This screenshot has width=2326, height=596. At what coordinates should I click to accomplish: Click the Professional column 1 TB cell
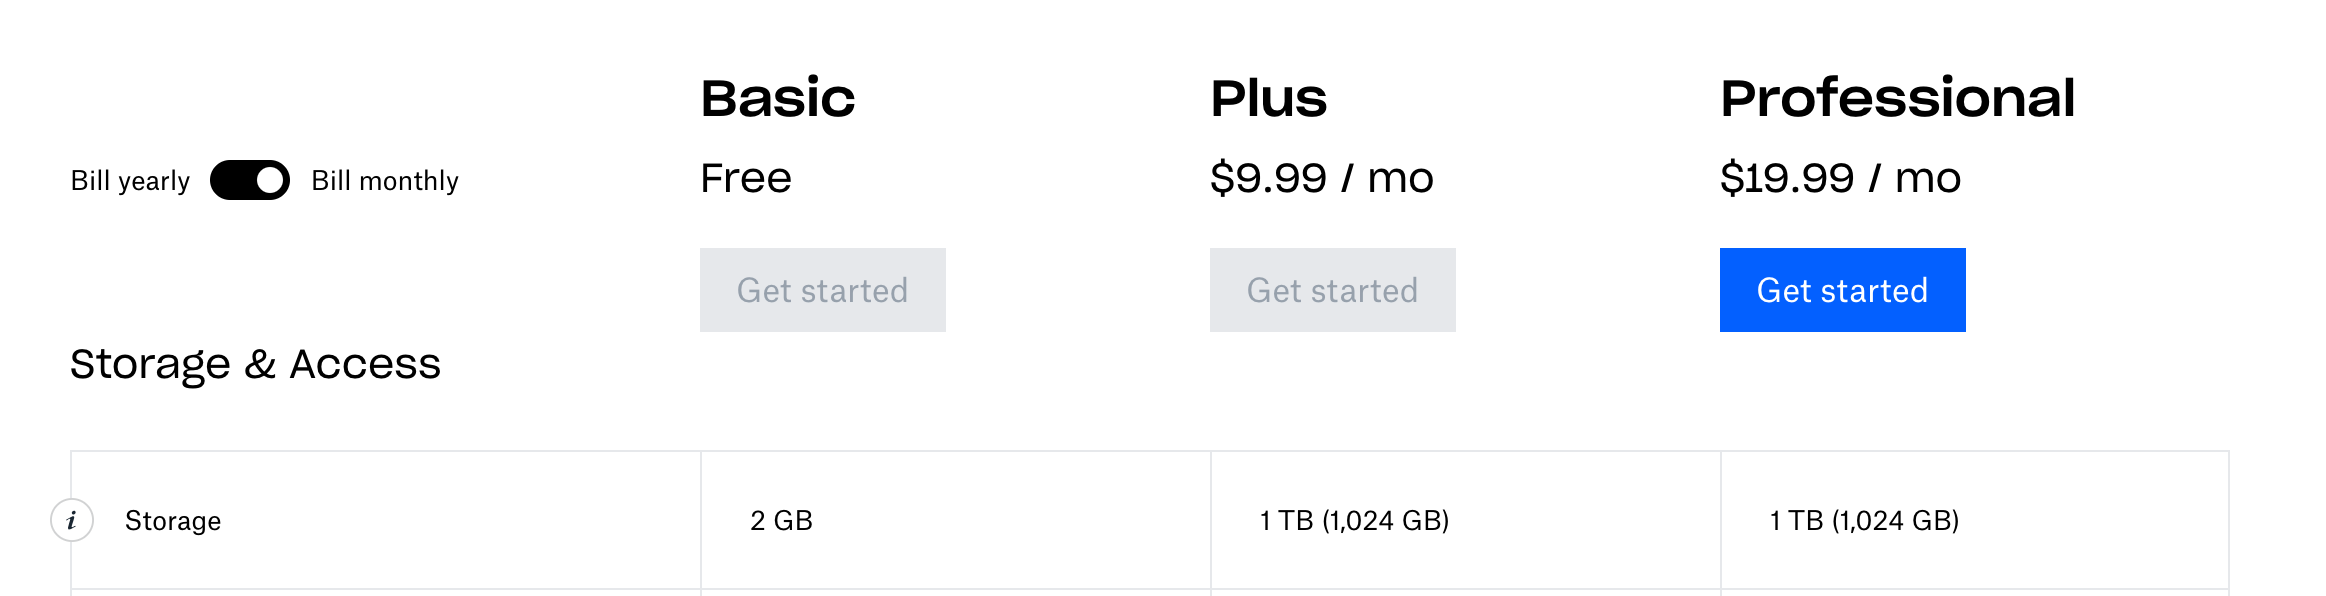pyautogui.click(x=1864, y=521)
